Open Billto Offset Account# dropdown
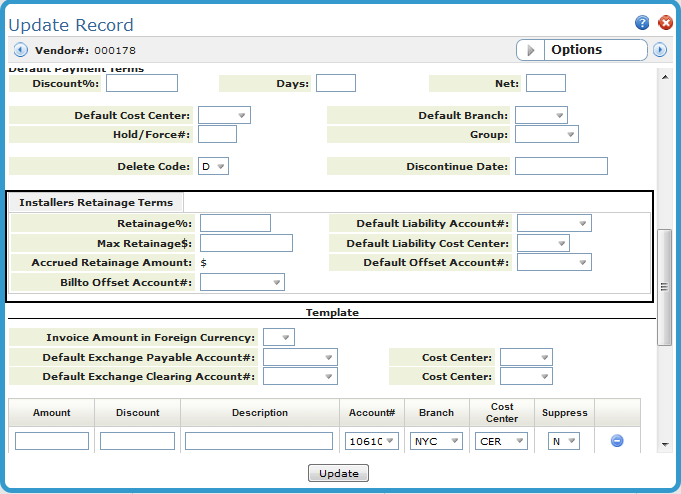This screenshot has width=681, height=494. click(242, 283)
